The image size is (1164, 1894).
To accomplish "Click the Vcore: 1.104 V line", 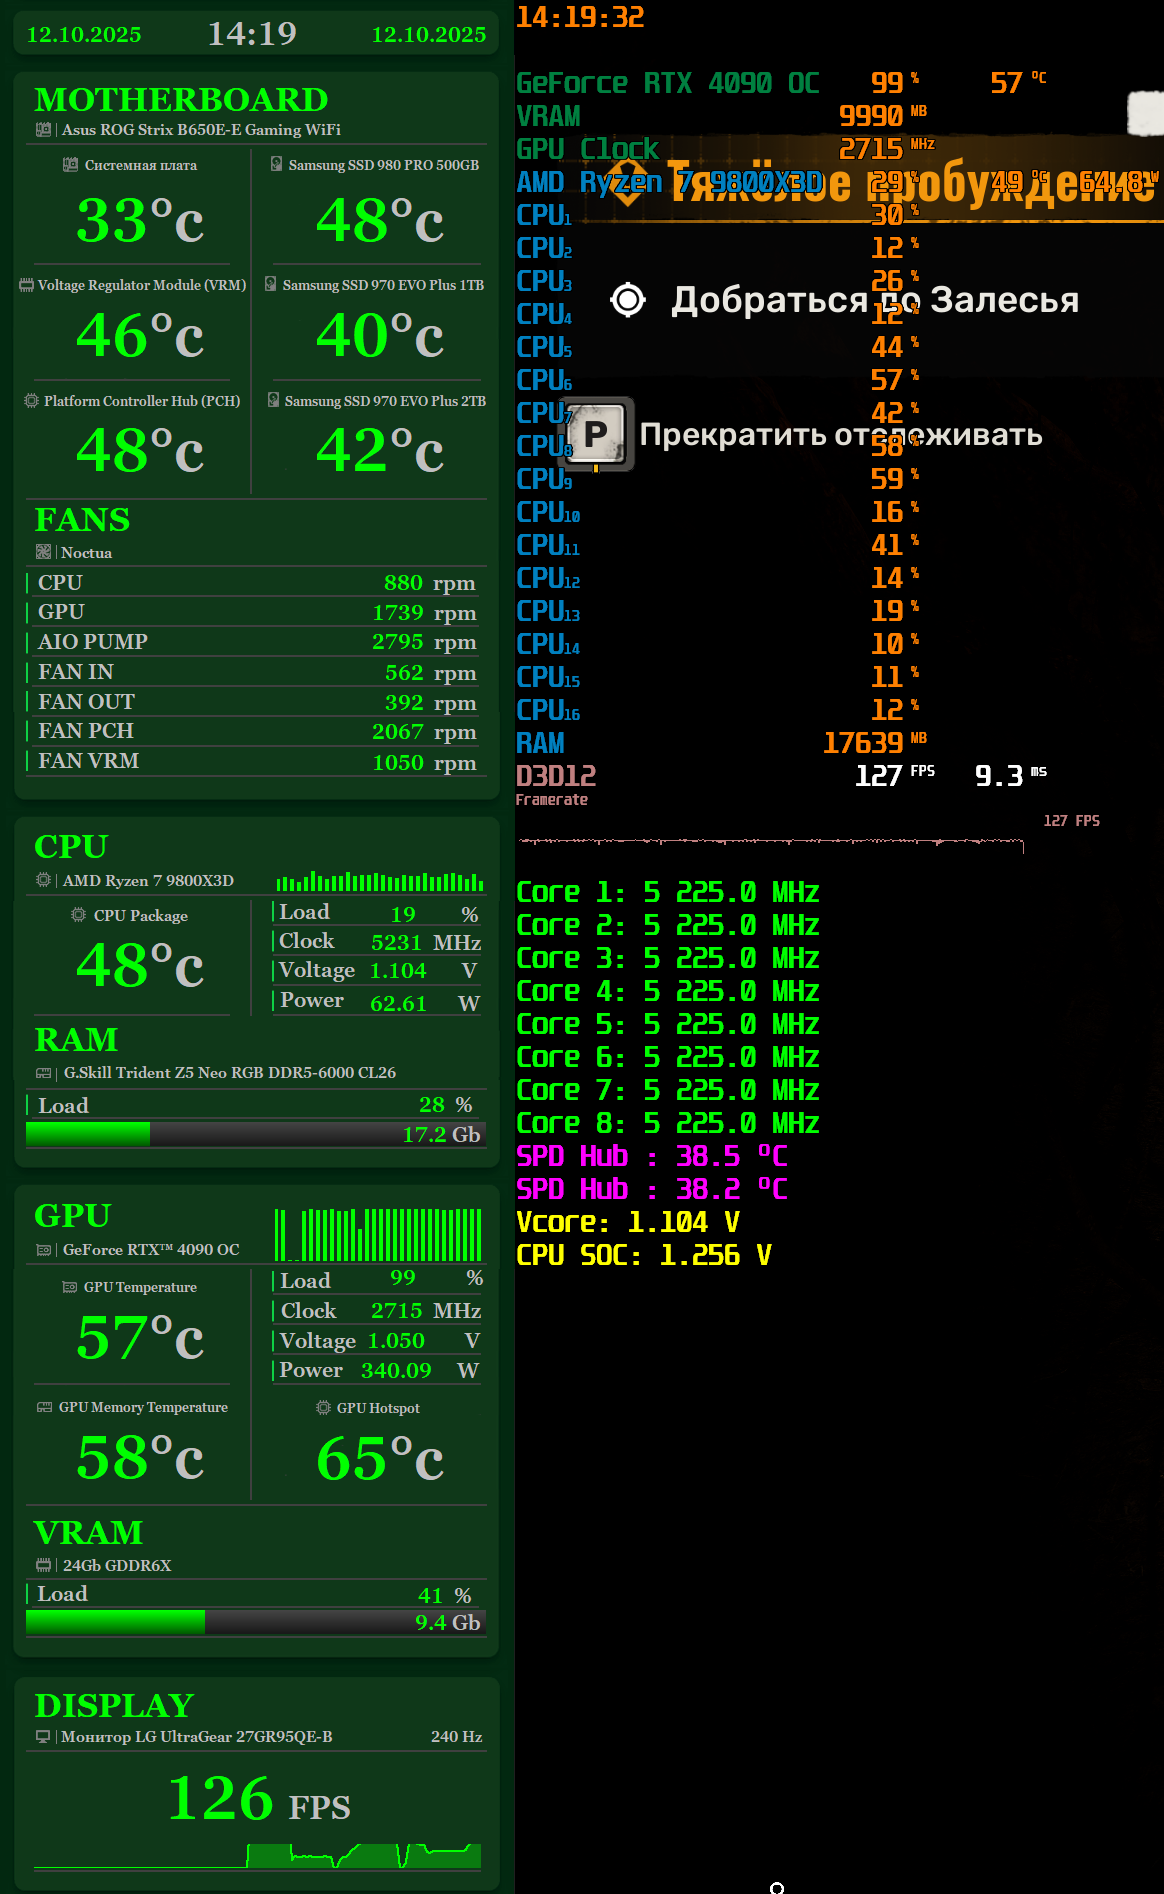I will pyautogui.click(x=628, y=1222).
